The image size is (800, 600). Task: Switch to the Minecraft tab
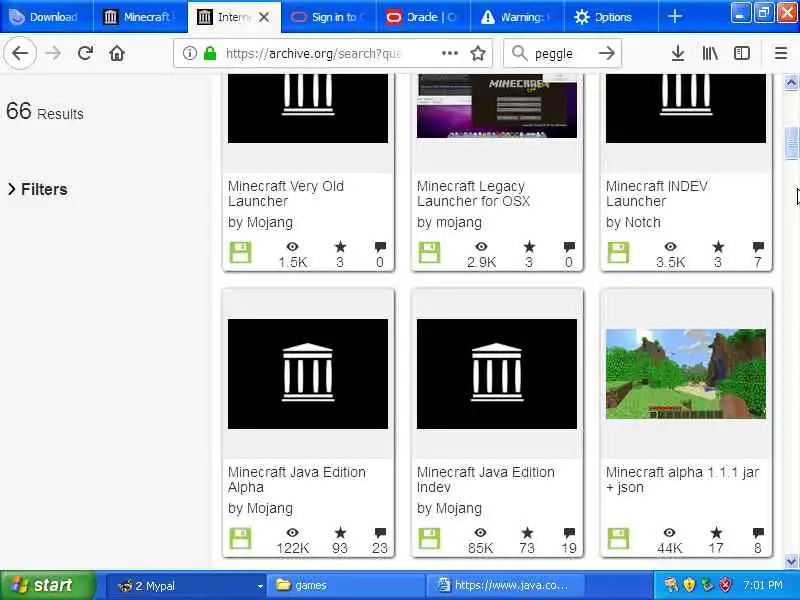click(140, 17)
